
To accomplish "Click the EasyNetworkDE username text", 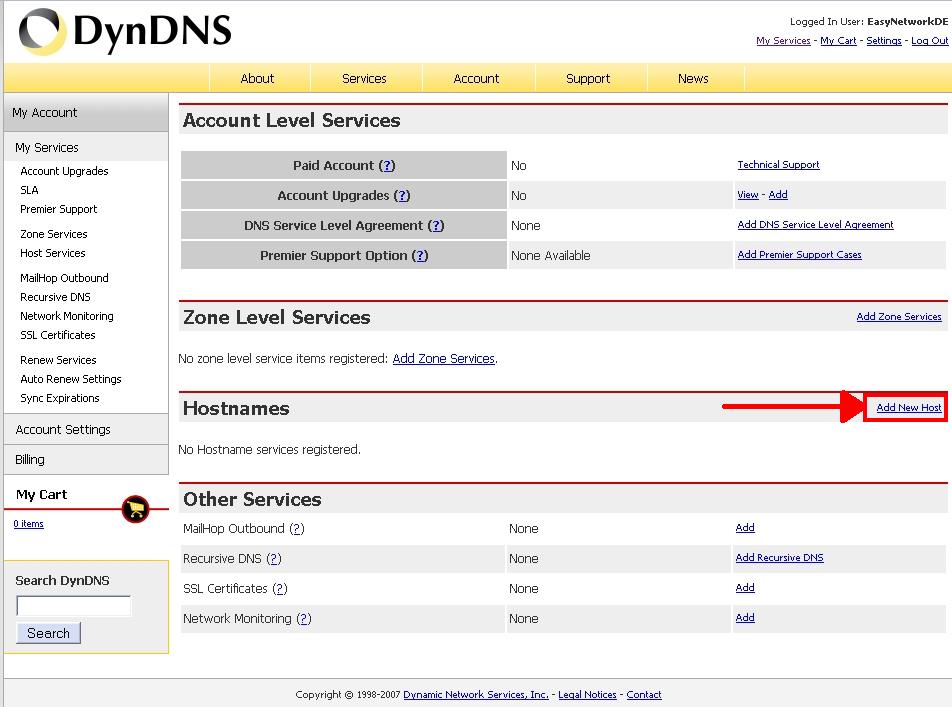I will click(x=908, y=21).
